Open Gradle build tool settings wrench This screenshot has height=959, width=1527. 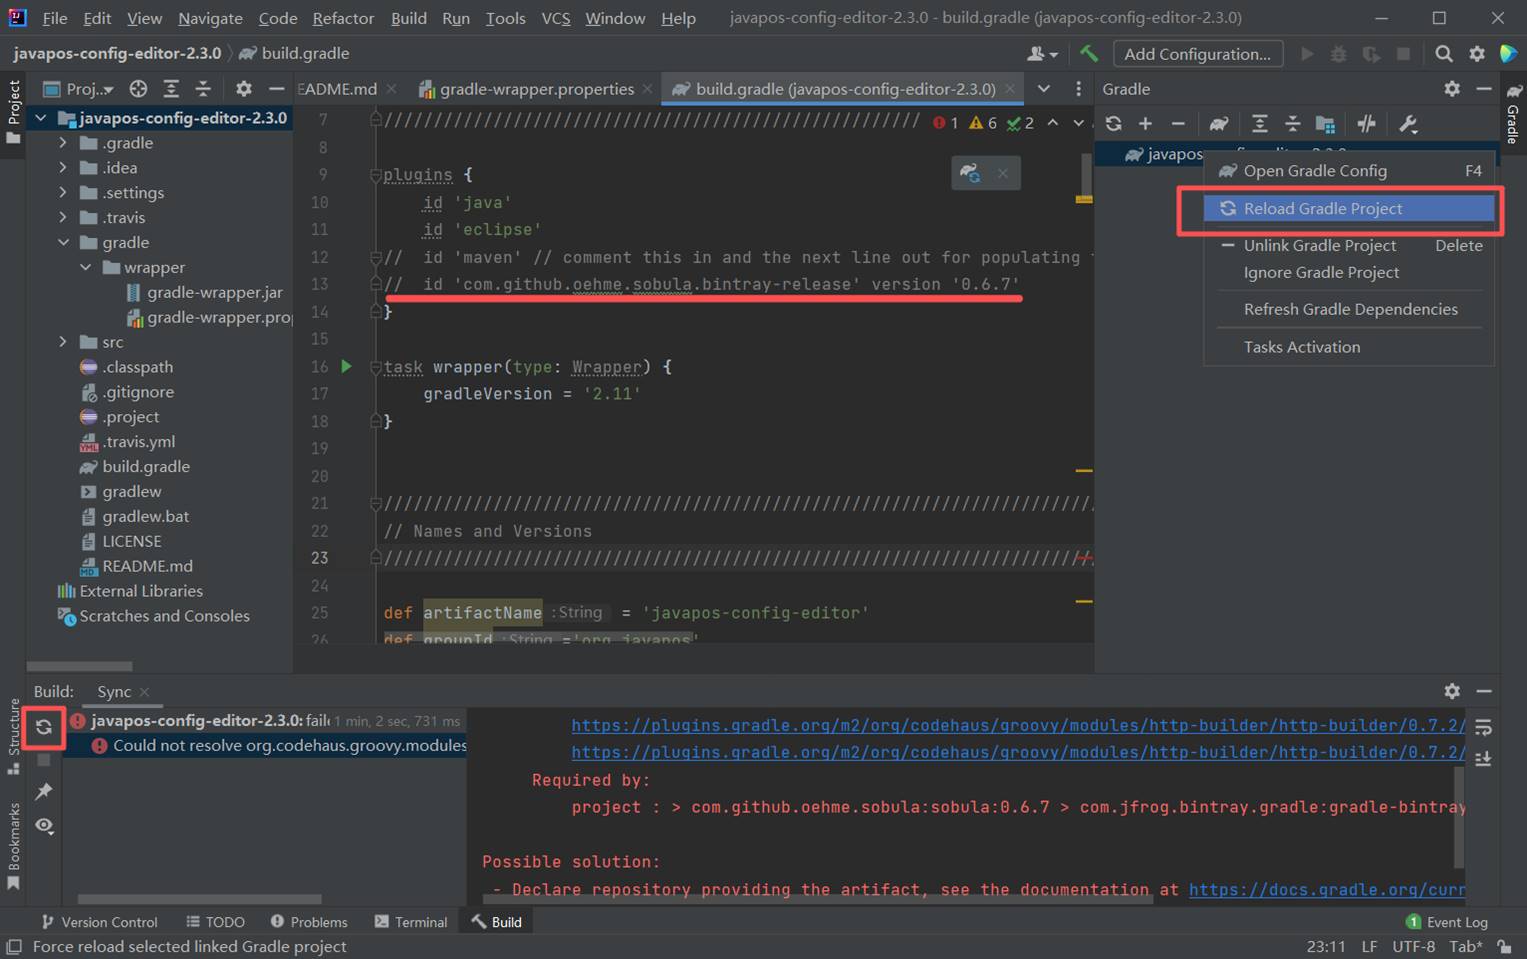(1408, 124)
